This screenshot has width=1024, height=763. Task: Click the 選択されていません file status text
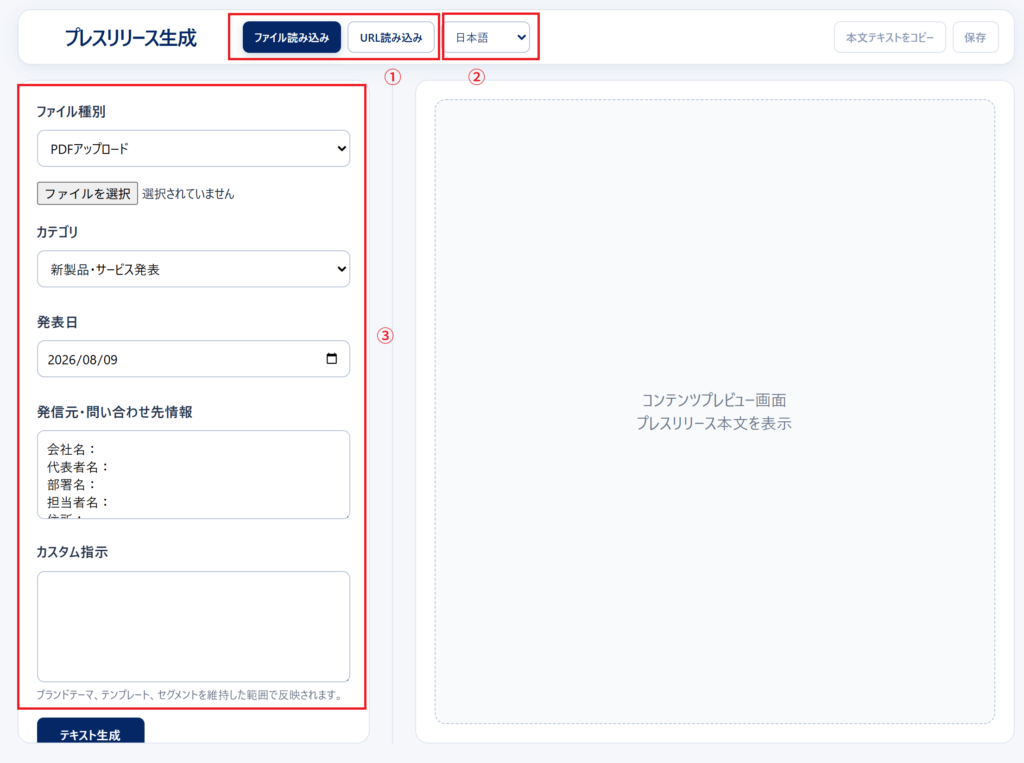coord(188,193)
